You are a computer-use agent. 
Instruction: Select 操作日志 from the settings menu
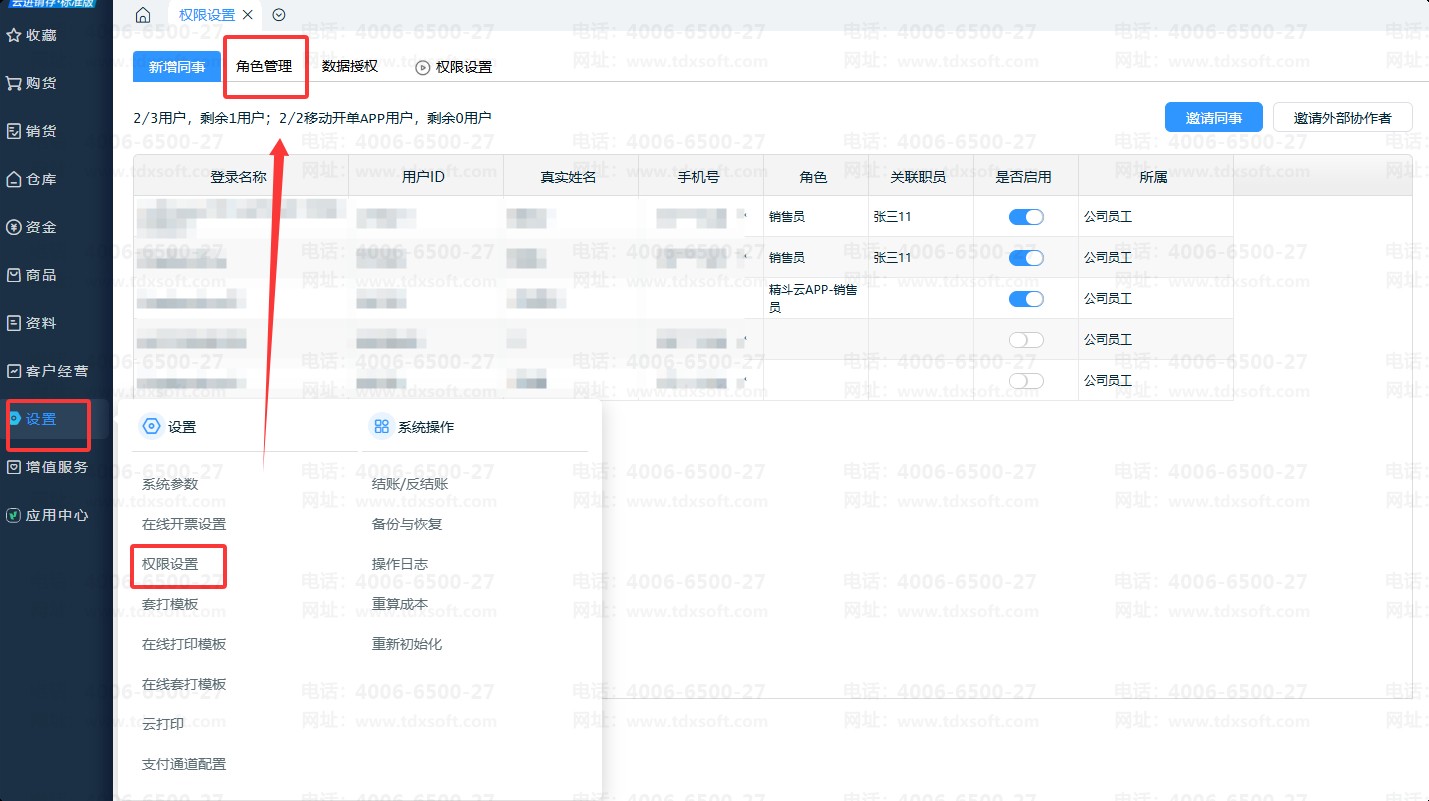(400, 564)
